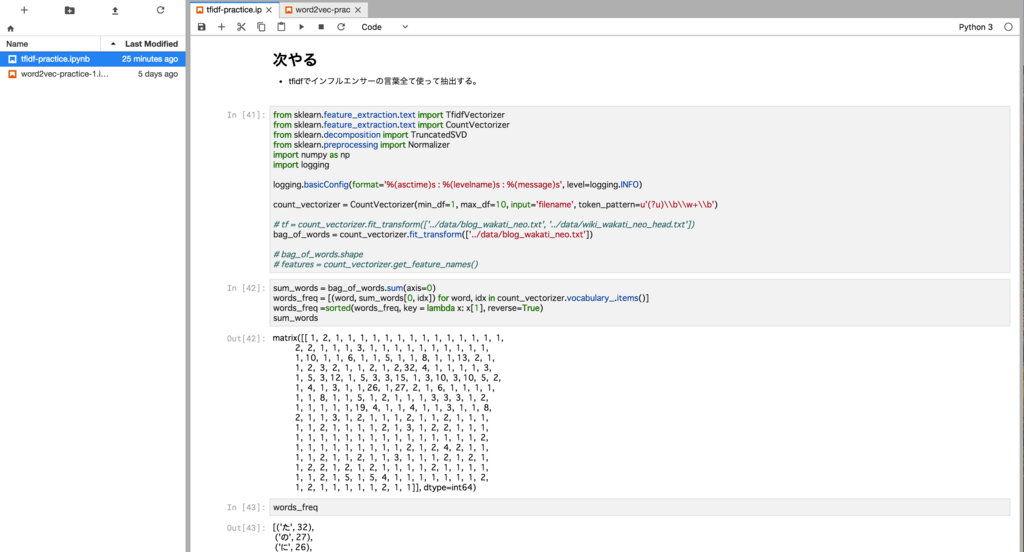1024x552 pixels.
Task: Click inside the In [42] code cell
Action: (x=639, y=303)
